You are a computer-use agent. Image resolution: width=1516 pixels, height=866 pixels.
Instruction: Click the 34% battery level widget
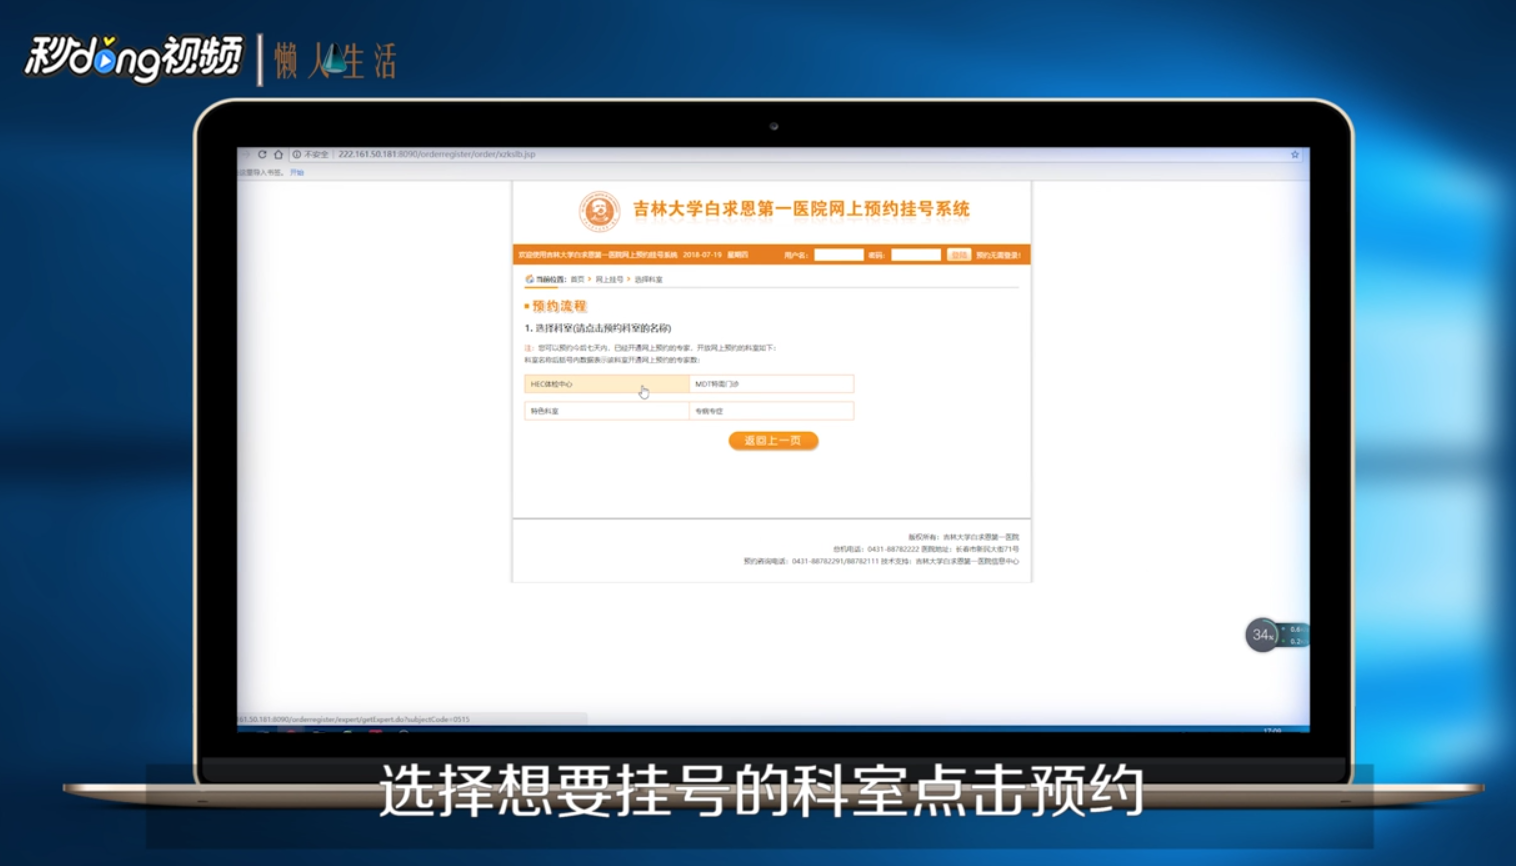pyautogui.click(x=1262, y=635)
